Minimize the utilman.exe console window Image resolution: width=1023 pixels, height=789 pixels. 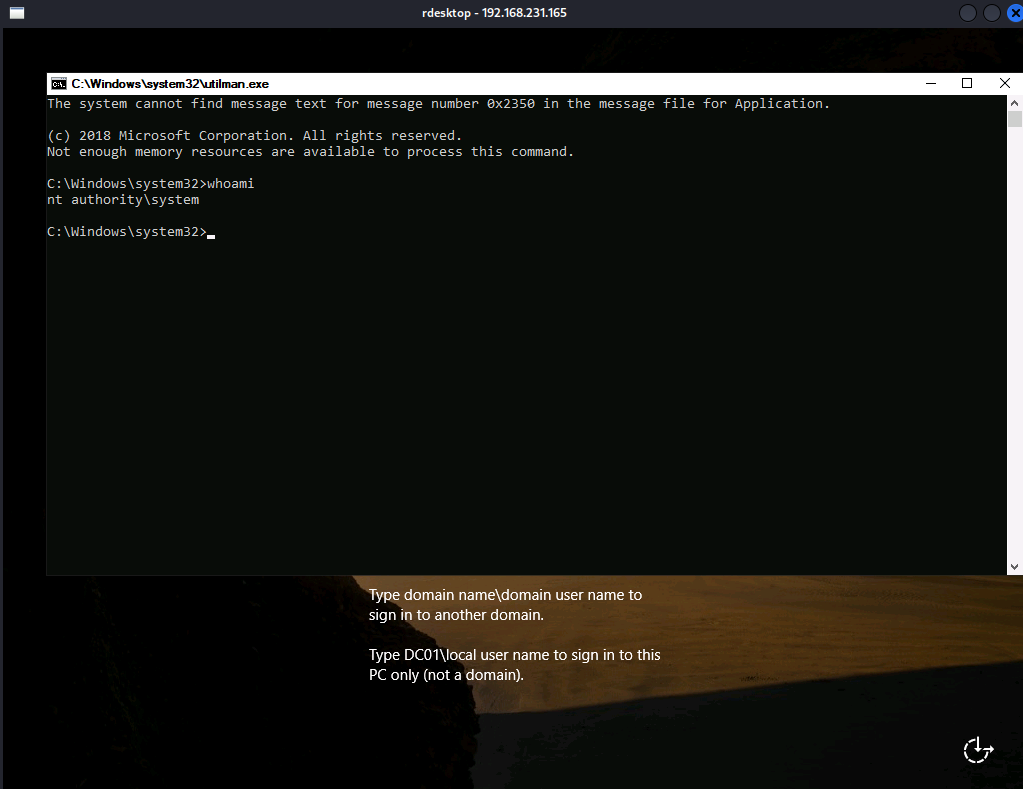pos(929,83)
